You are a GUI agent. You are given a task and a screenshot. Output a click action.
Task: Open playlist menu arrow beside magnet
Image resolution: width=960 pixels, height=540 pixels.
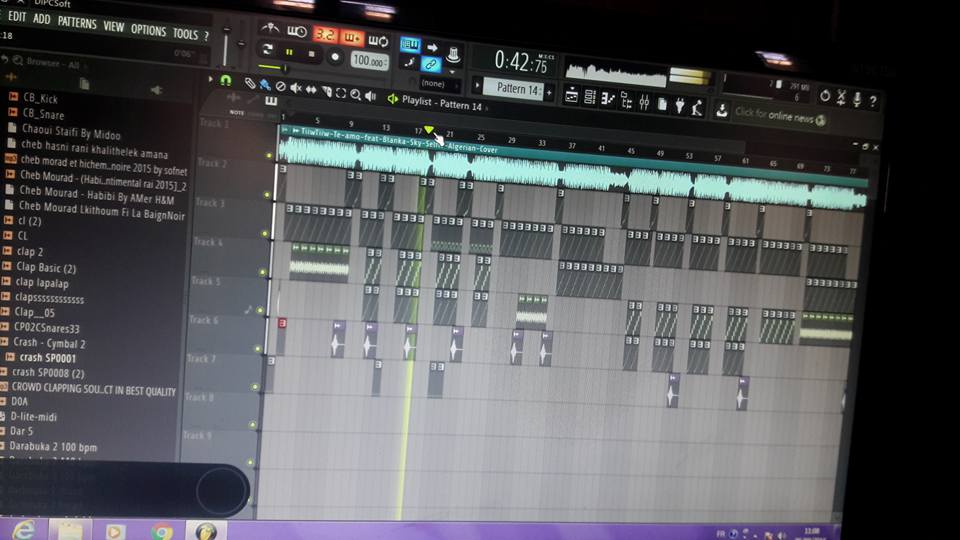tap(211, 79)
